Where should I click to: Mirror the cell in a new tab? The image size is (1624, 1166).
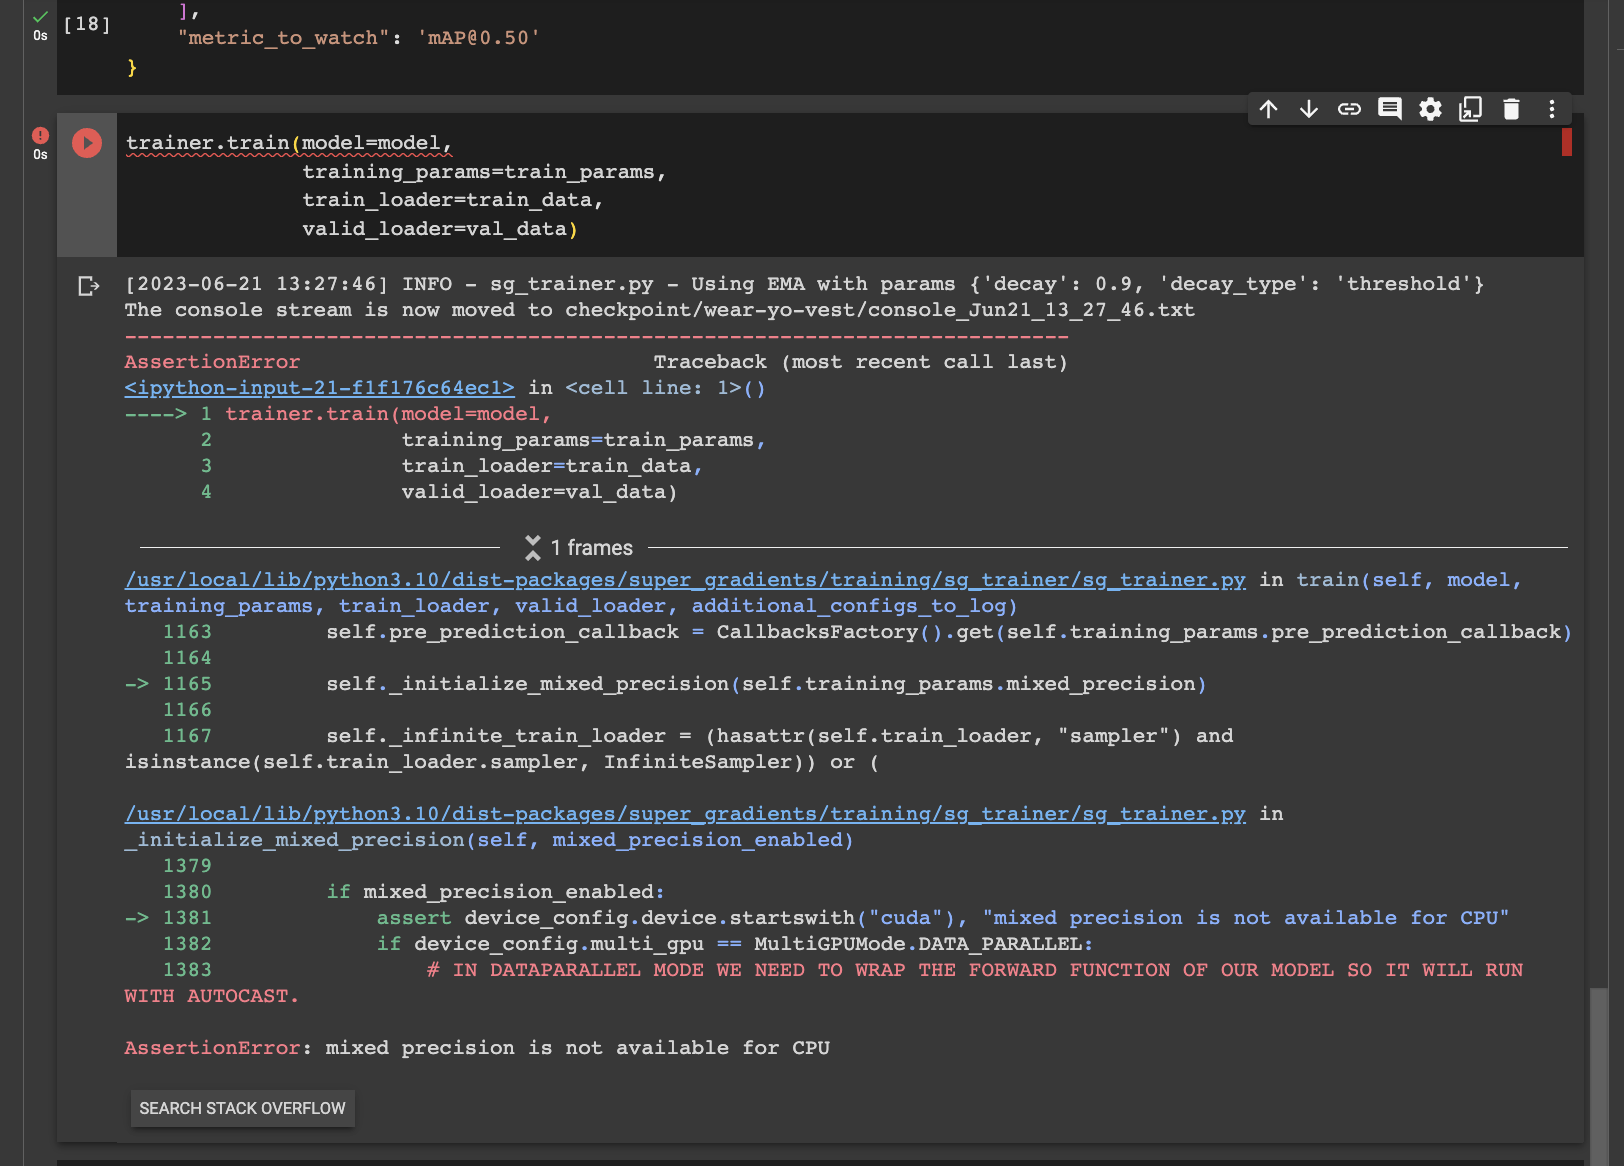point(1470,109)
